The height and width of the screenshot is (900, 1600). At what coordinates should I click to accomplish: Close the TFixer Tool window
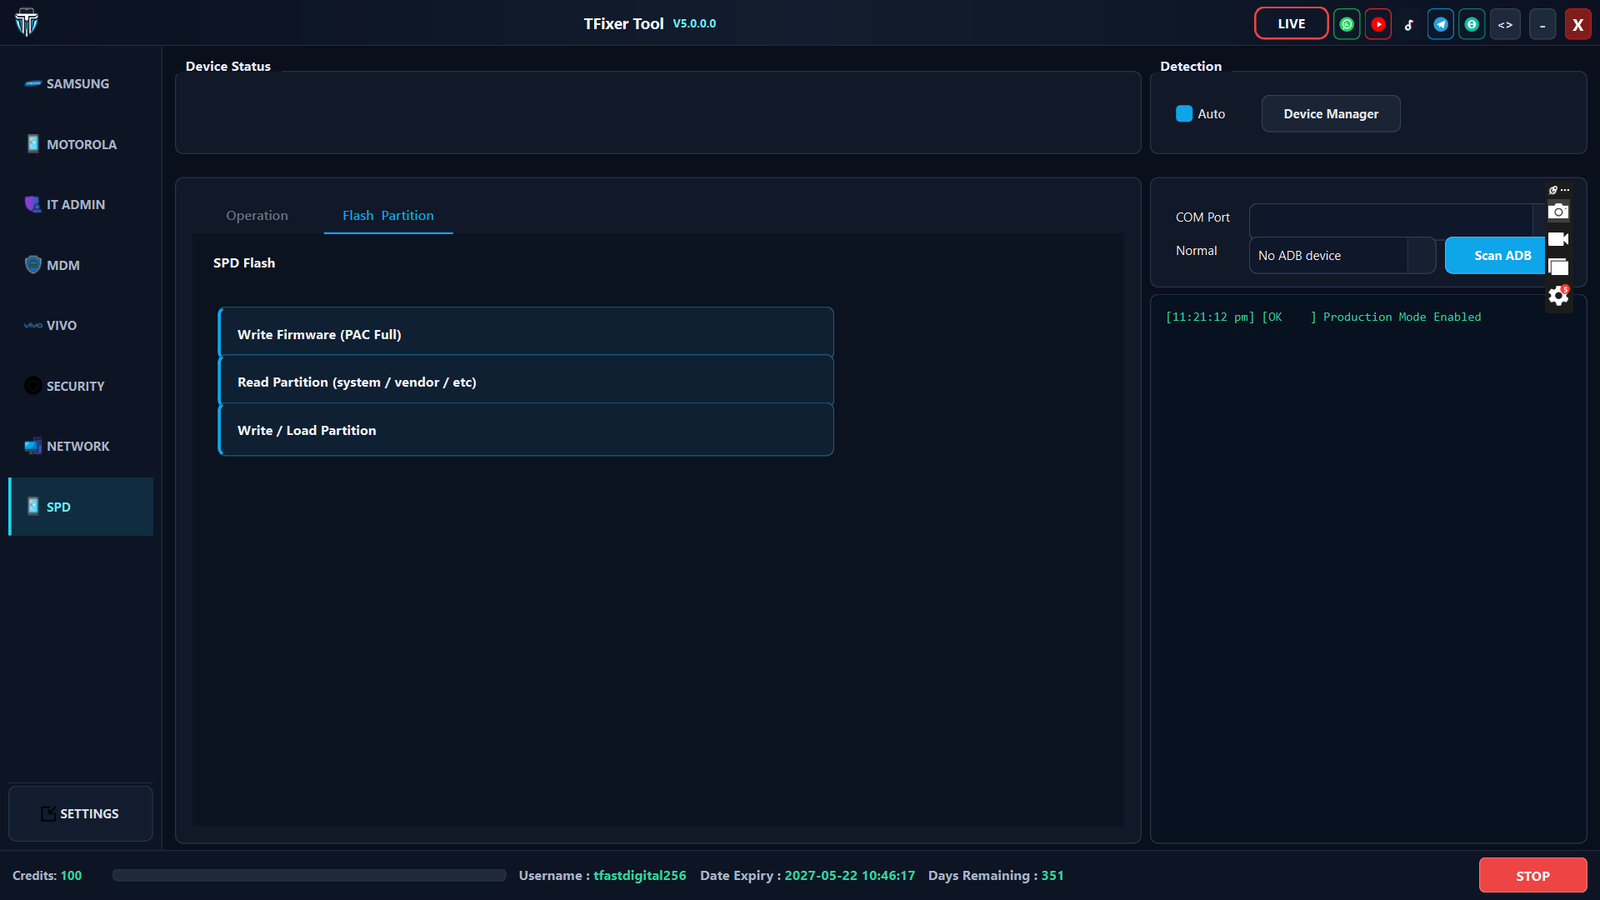point(1578,24)
